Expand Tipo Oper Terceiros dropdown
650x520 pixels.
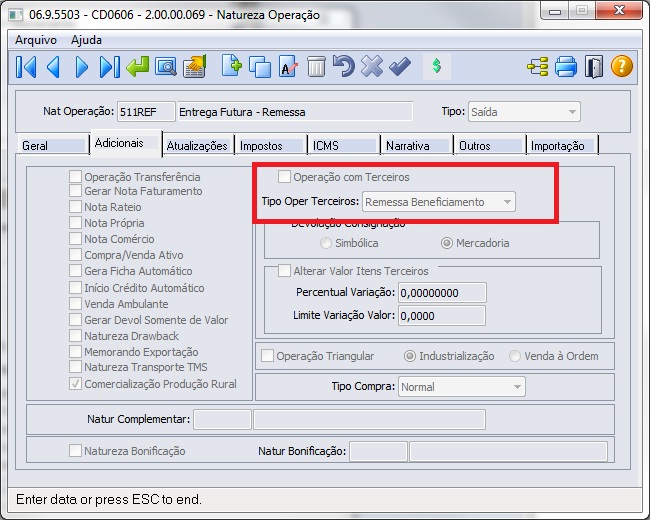[x=439, y=202]
